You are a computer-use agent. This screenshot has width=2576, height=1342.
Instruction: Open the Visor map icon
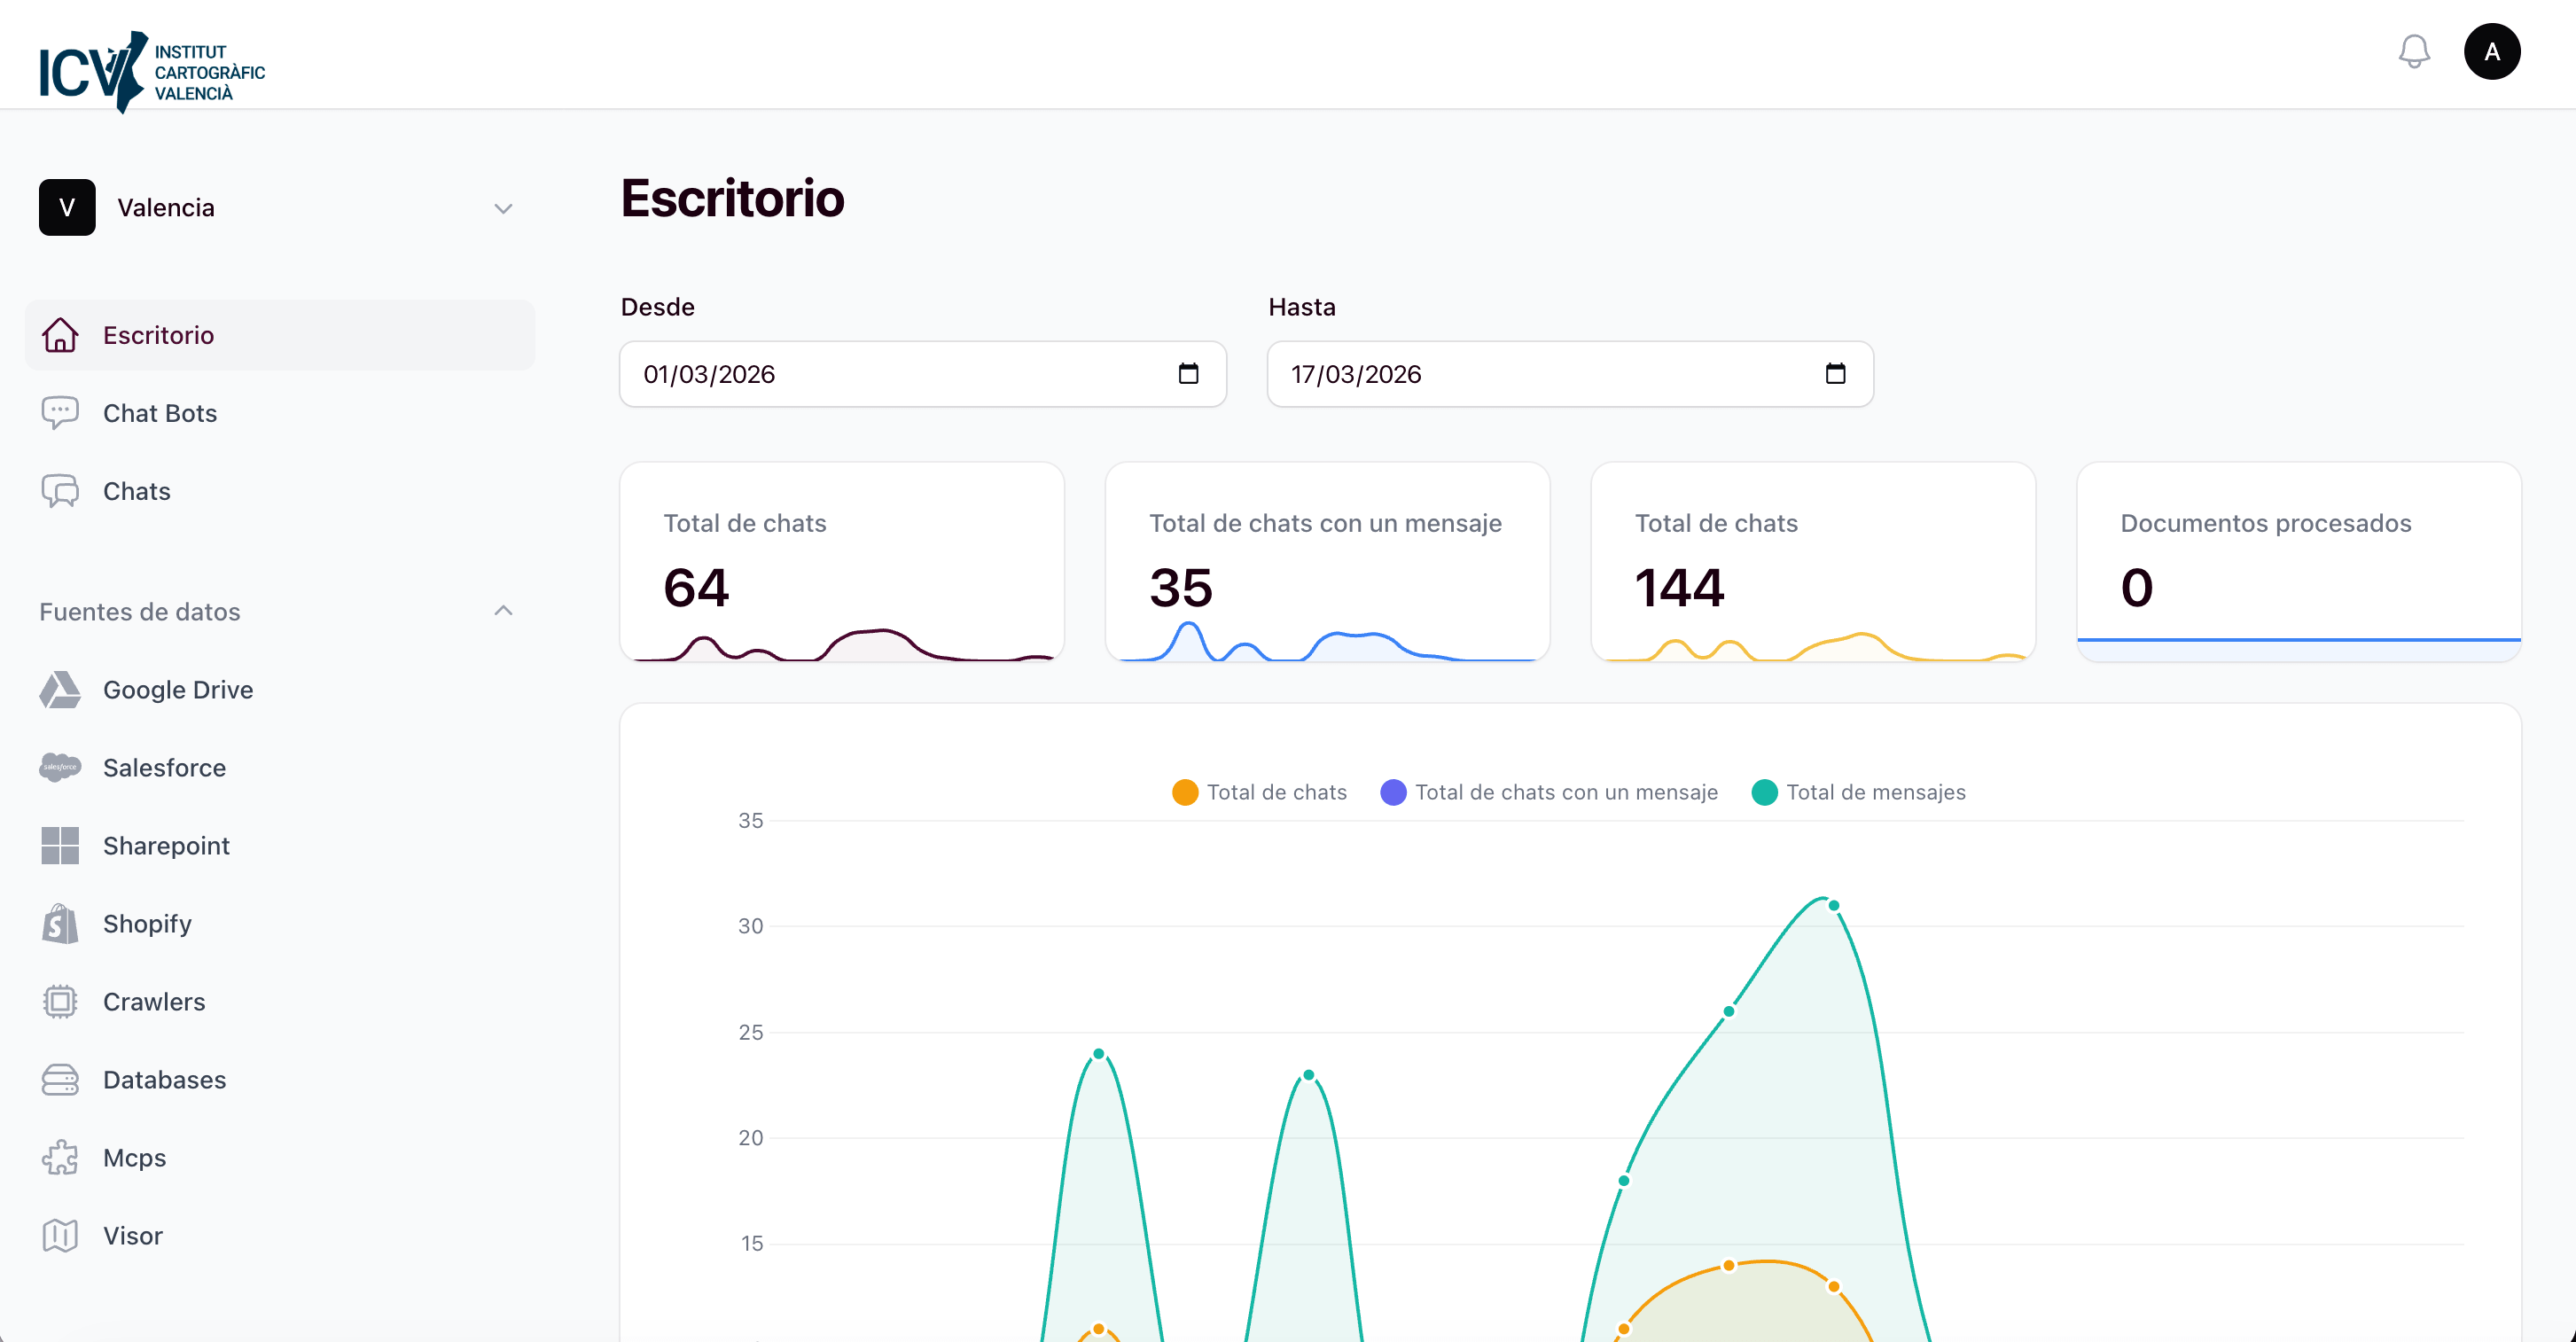(x=60, y=1235)
